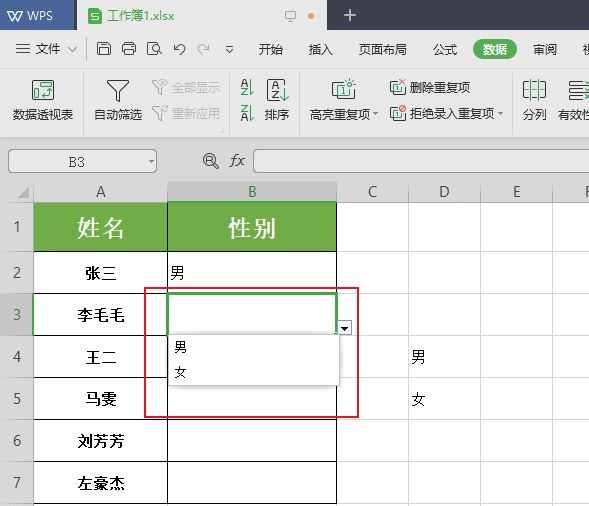Screen dimensions: 589x506
Task: Expand the 拒绝录入重复项 dropdown arrow
Action: pyautogui.click(x=500, y=113)
